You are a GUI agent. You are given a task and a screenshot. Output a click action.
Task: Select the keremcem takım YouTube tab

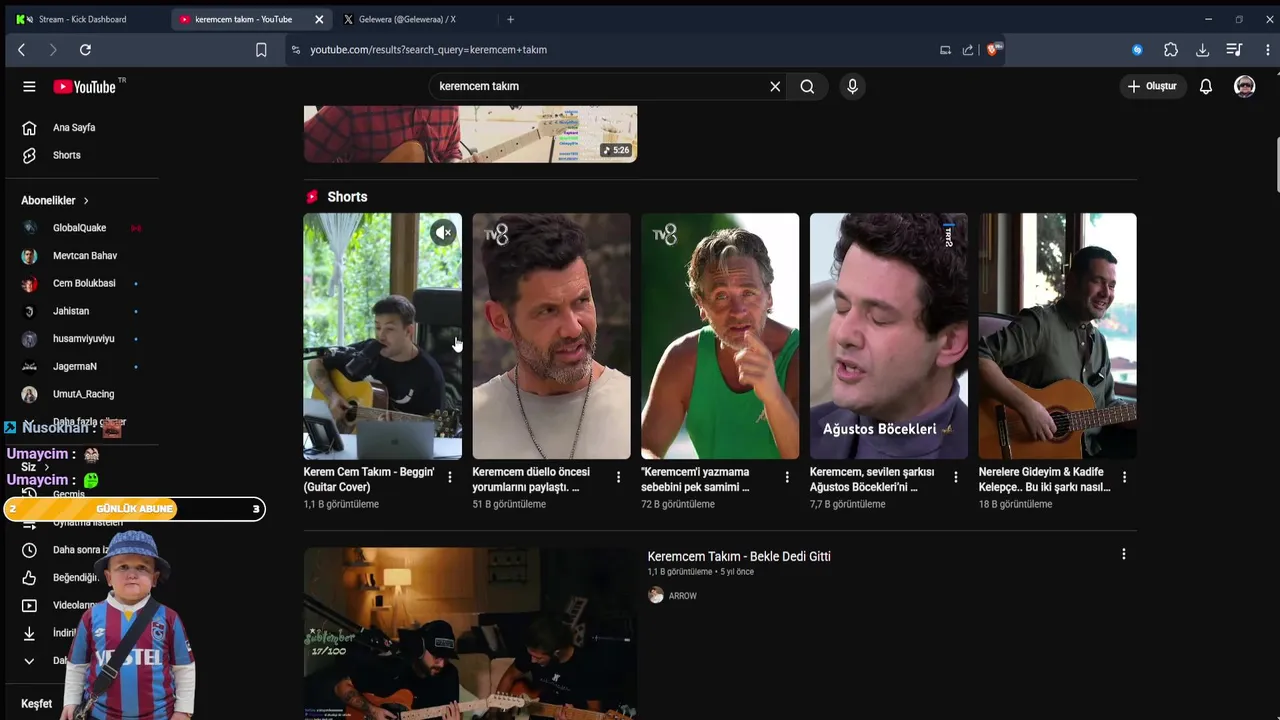243,19
